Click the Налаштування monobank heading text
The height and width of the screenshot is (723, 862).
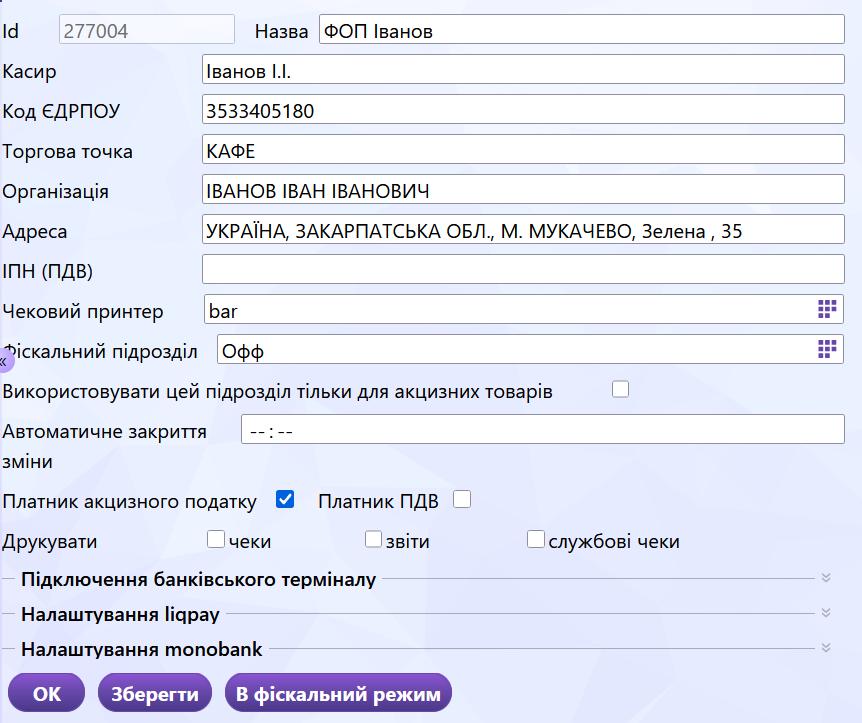pos(141,649)
